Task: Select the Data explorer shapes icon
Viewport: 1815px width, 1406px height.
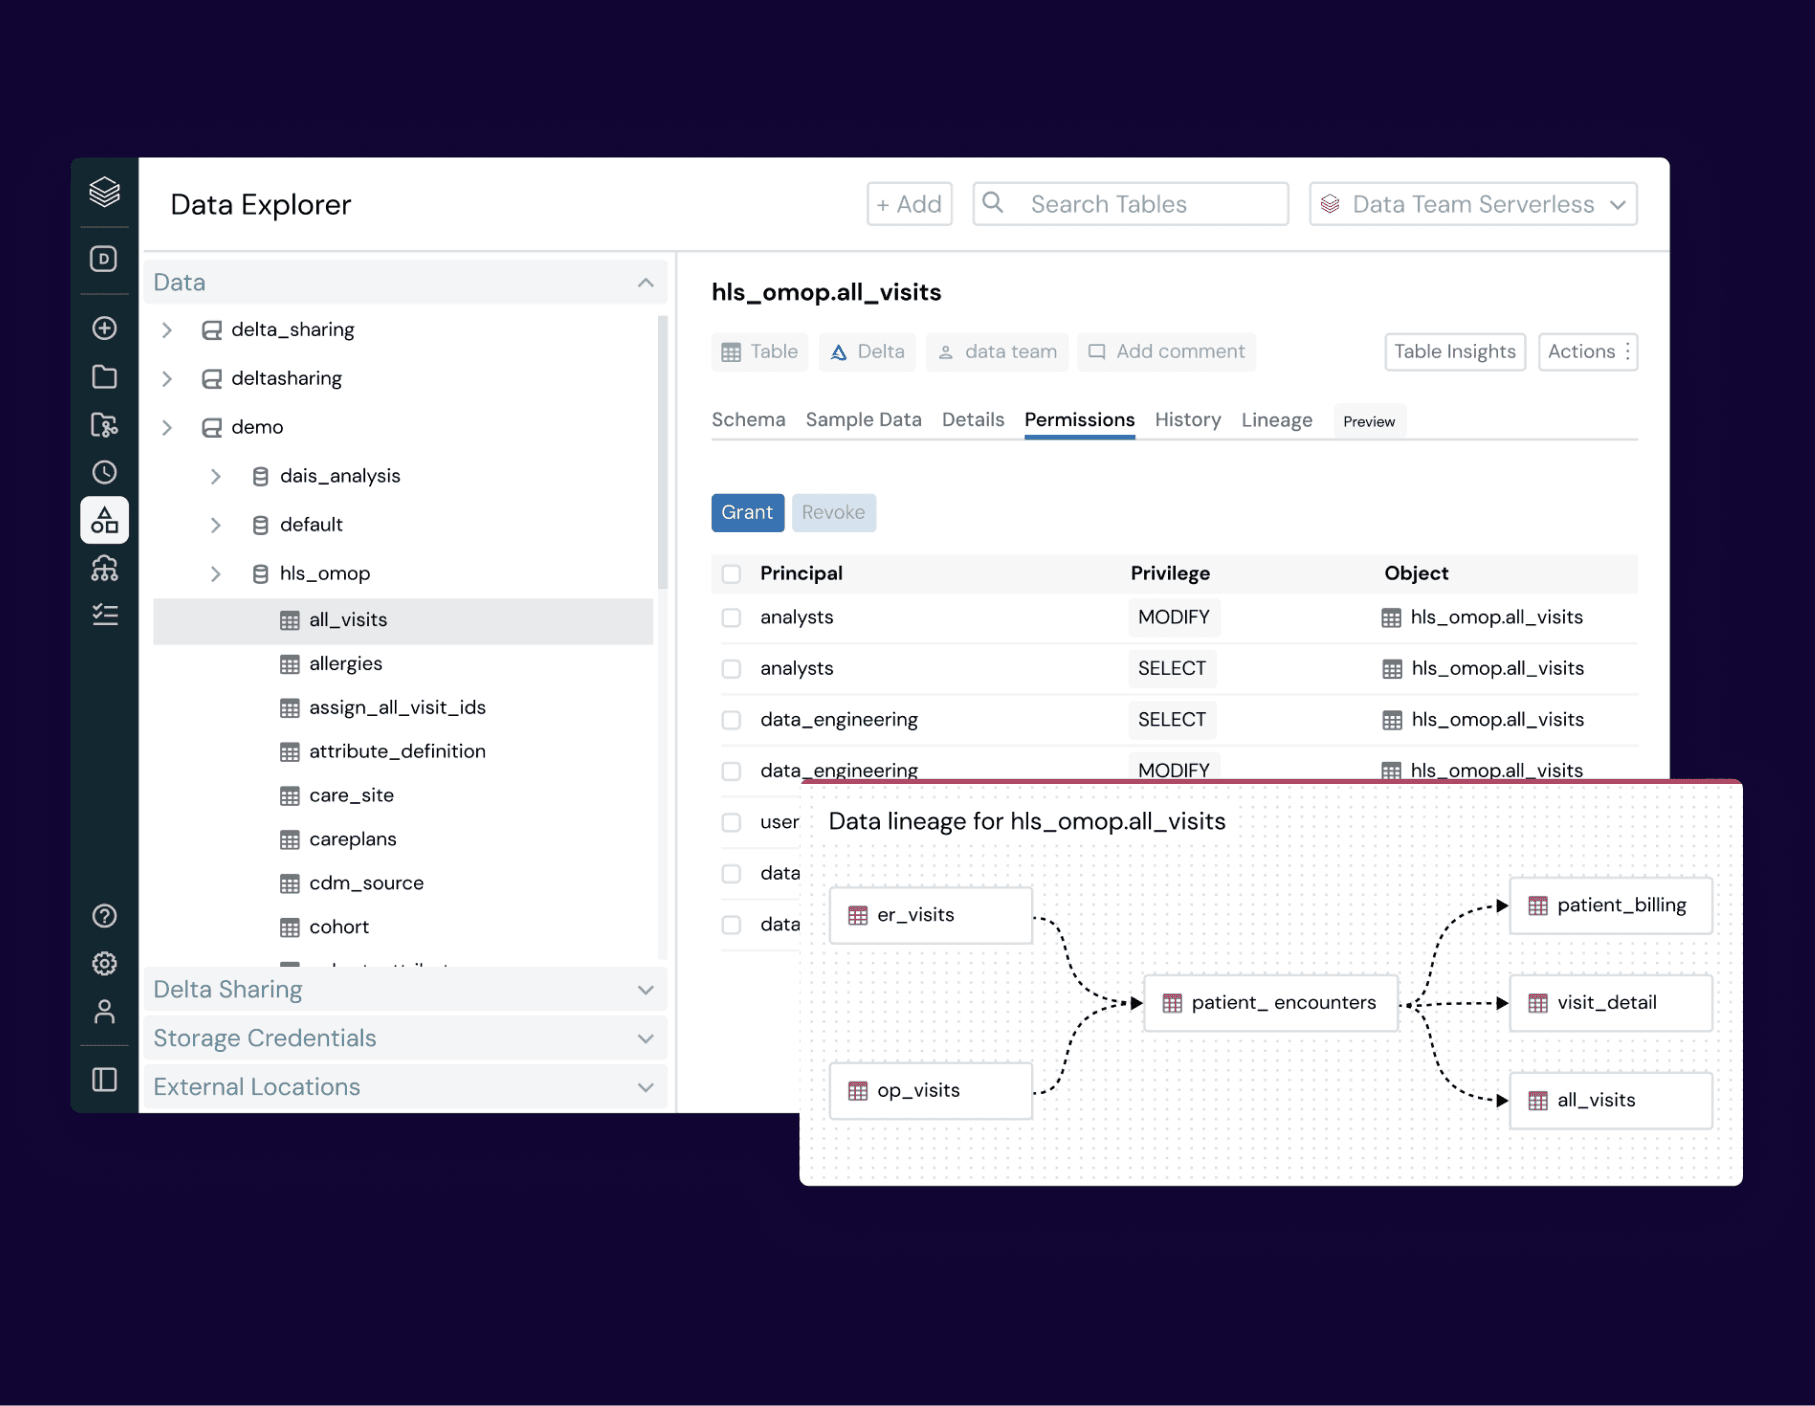Action: (x=104, y=520)
